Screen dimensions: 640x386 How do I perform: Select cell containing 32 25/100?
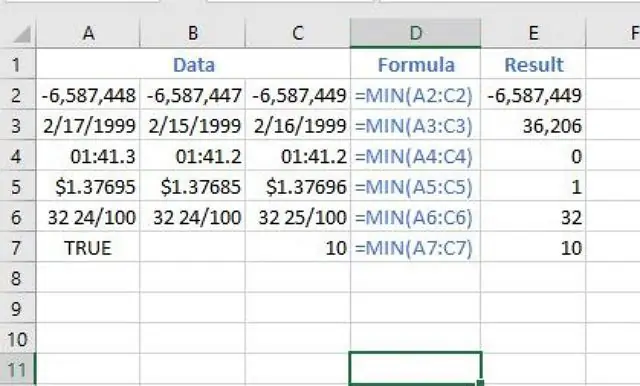tap(298, 217)
